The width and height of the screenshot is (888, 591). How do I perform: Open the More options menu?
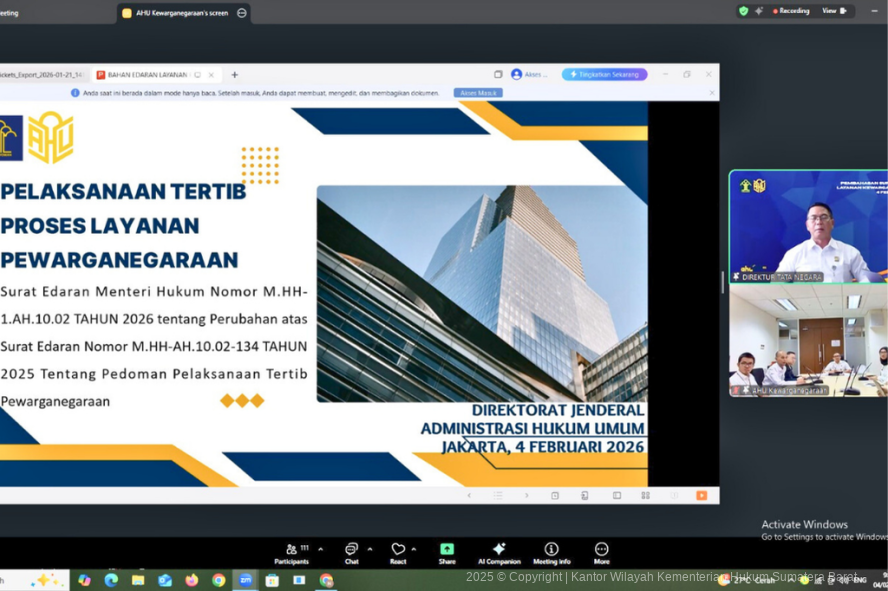coord(601,552)
